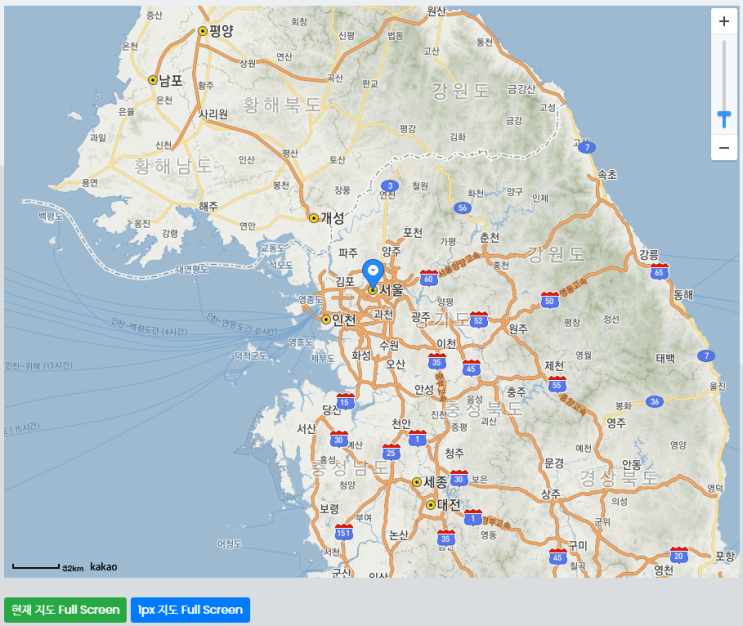Screen dimensions: 743x626
Task: Click route 36 marker near 영주
Action: [x=654, y=401]
